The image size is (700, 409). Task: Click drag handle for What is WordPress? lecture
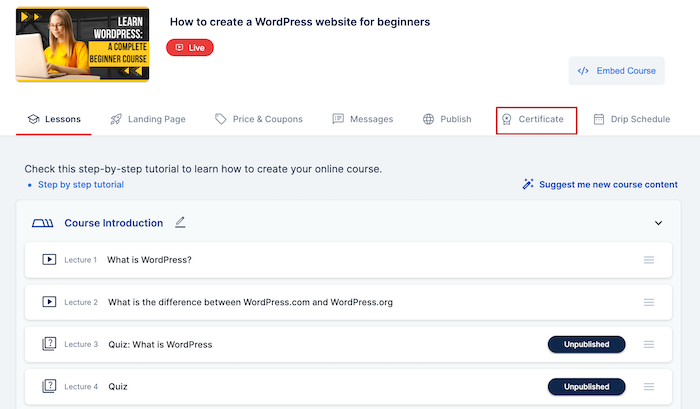pyautogui.click(x=649, y=260)
